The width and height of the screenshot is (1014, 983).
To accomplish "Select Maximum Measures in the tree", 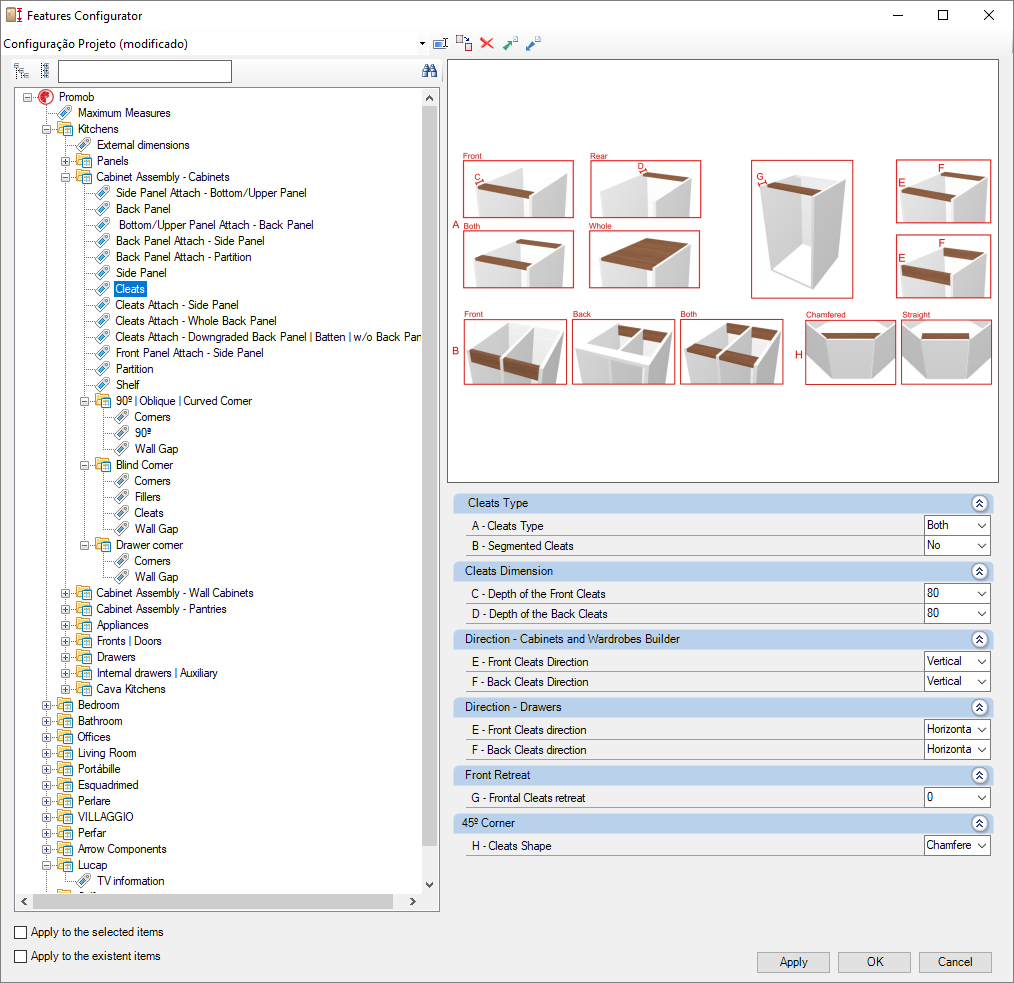I will pyautogui.click(x=124, y=113).
